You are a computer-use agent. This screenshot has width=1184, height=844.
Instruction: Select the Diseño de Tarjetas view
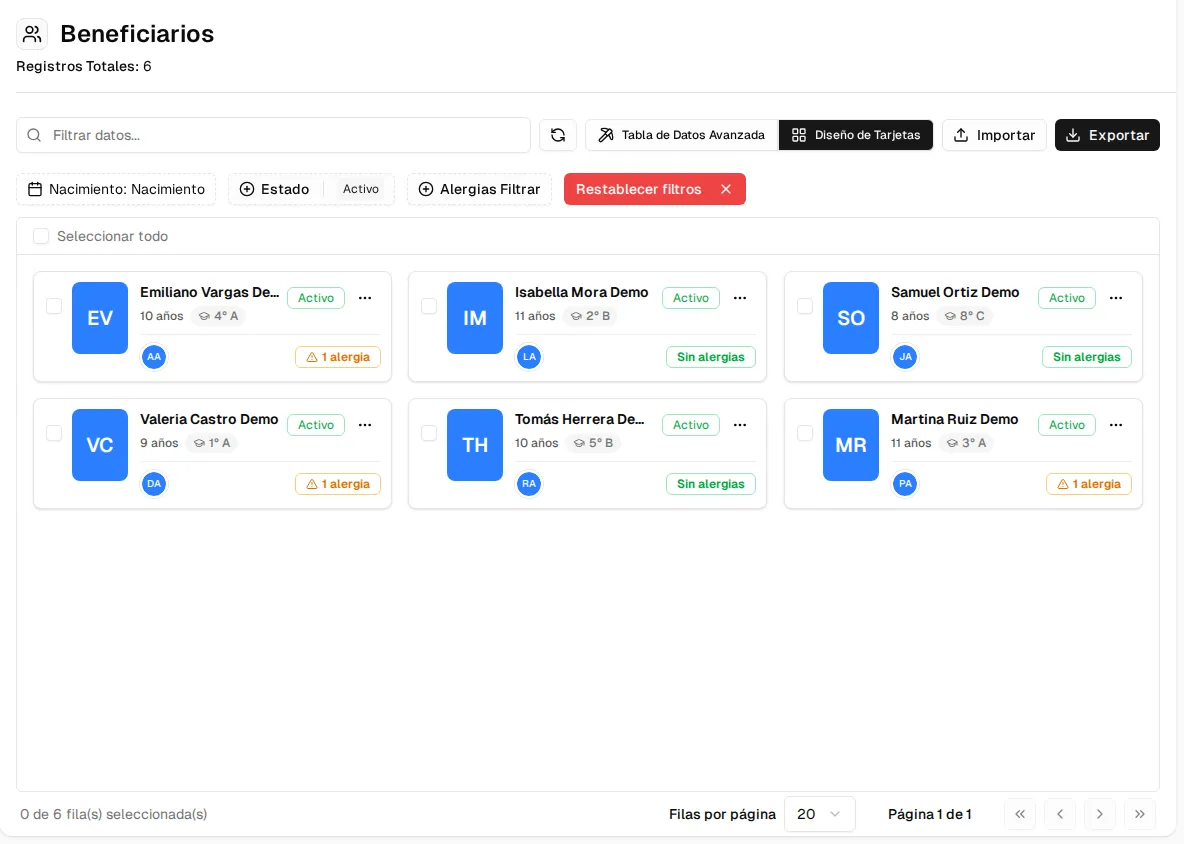coord(856,135)
